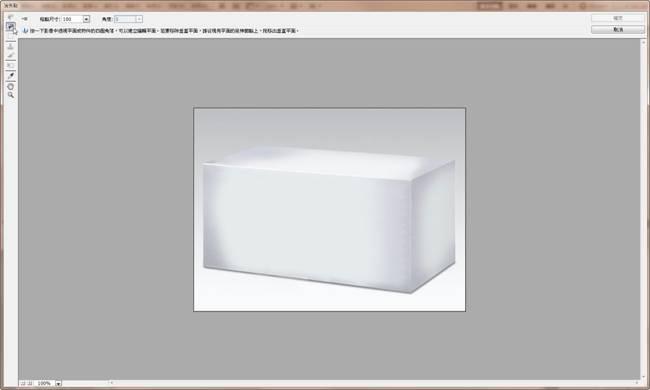650x390 pixels.
Task: Click the Cancel button
Action: [x=618, y=29]
